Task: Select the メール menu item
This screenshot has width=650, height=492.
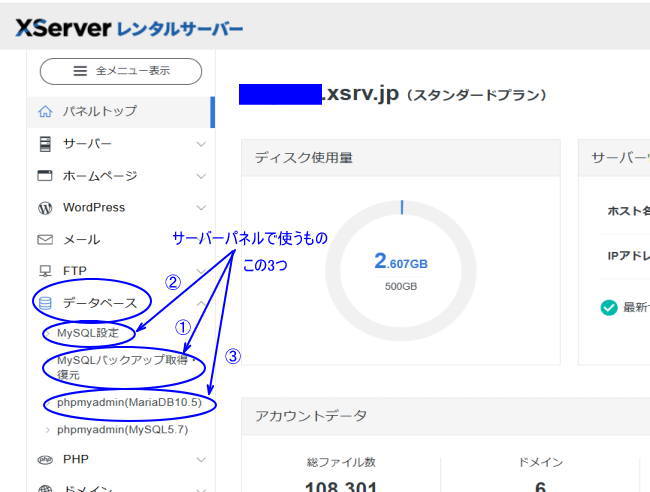Action: [x=81, y=240]
